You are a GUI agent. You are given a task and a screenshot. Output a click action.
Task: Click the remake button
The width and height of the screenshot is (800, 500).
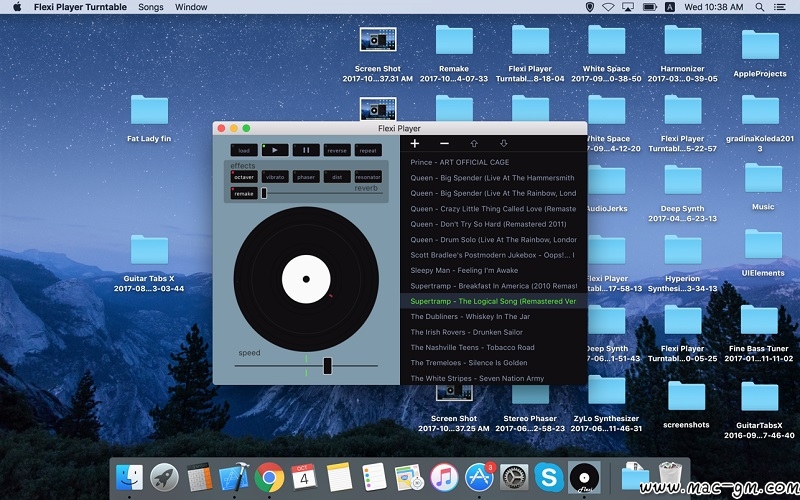point(244,193)
